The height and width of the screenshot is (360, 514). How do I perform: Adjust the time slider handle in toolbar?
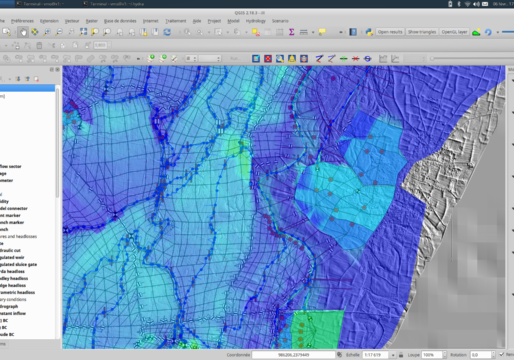(x=432, y=59)
